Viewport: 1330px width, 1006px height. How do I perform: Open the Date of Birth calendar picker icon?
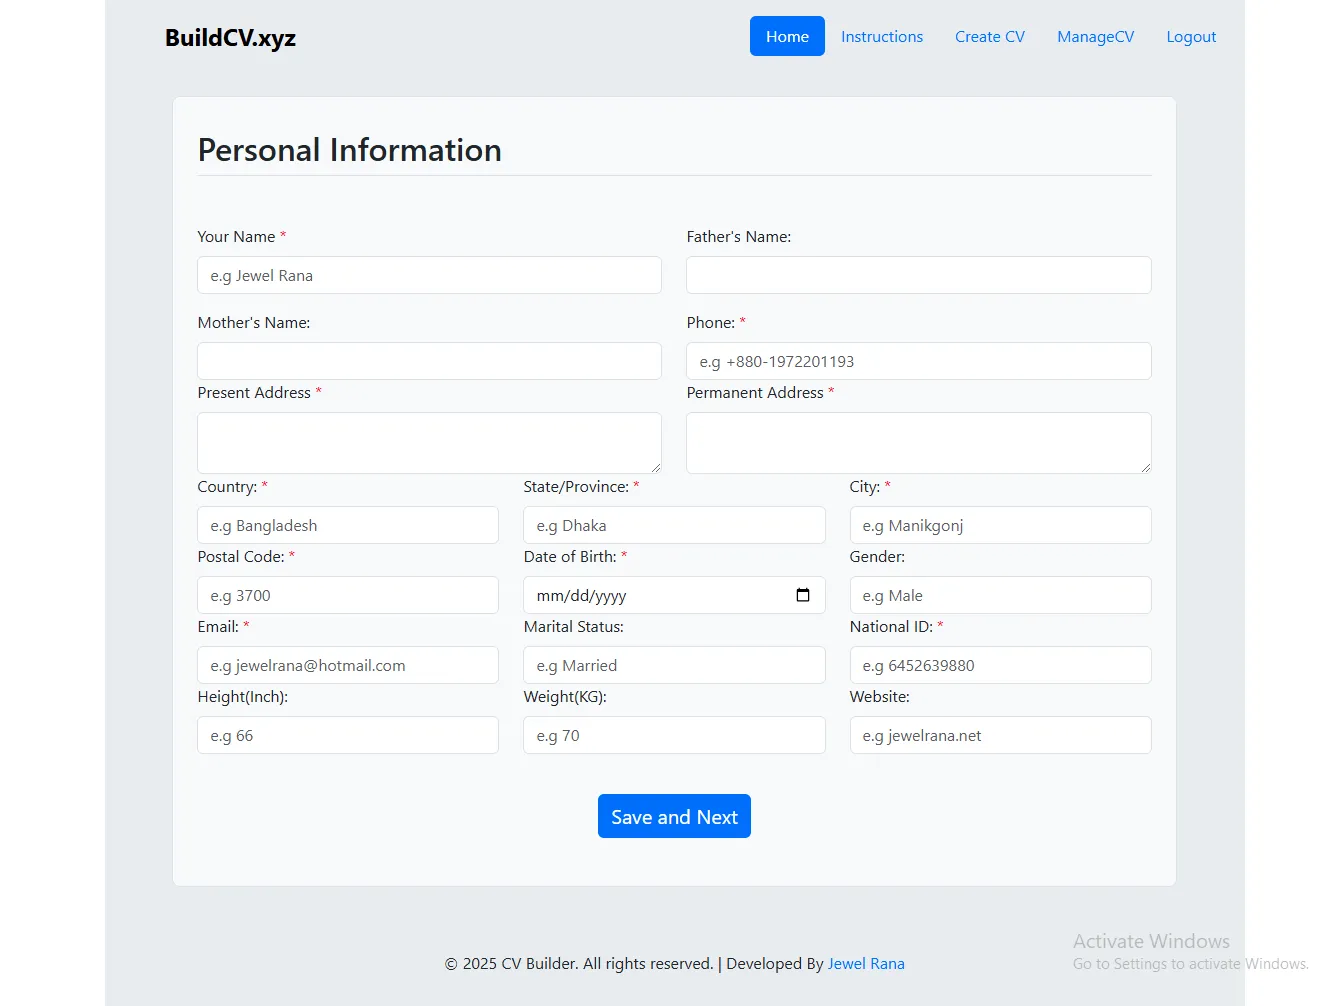[x=802, y=595]
